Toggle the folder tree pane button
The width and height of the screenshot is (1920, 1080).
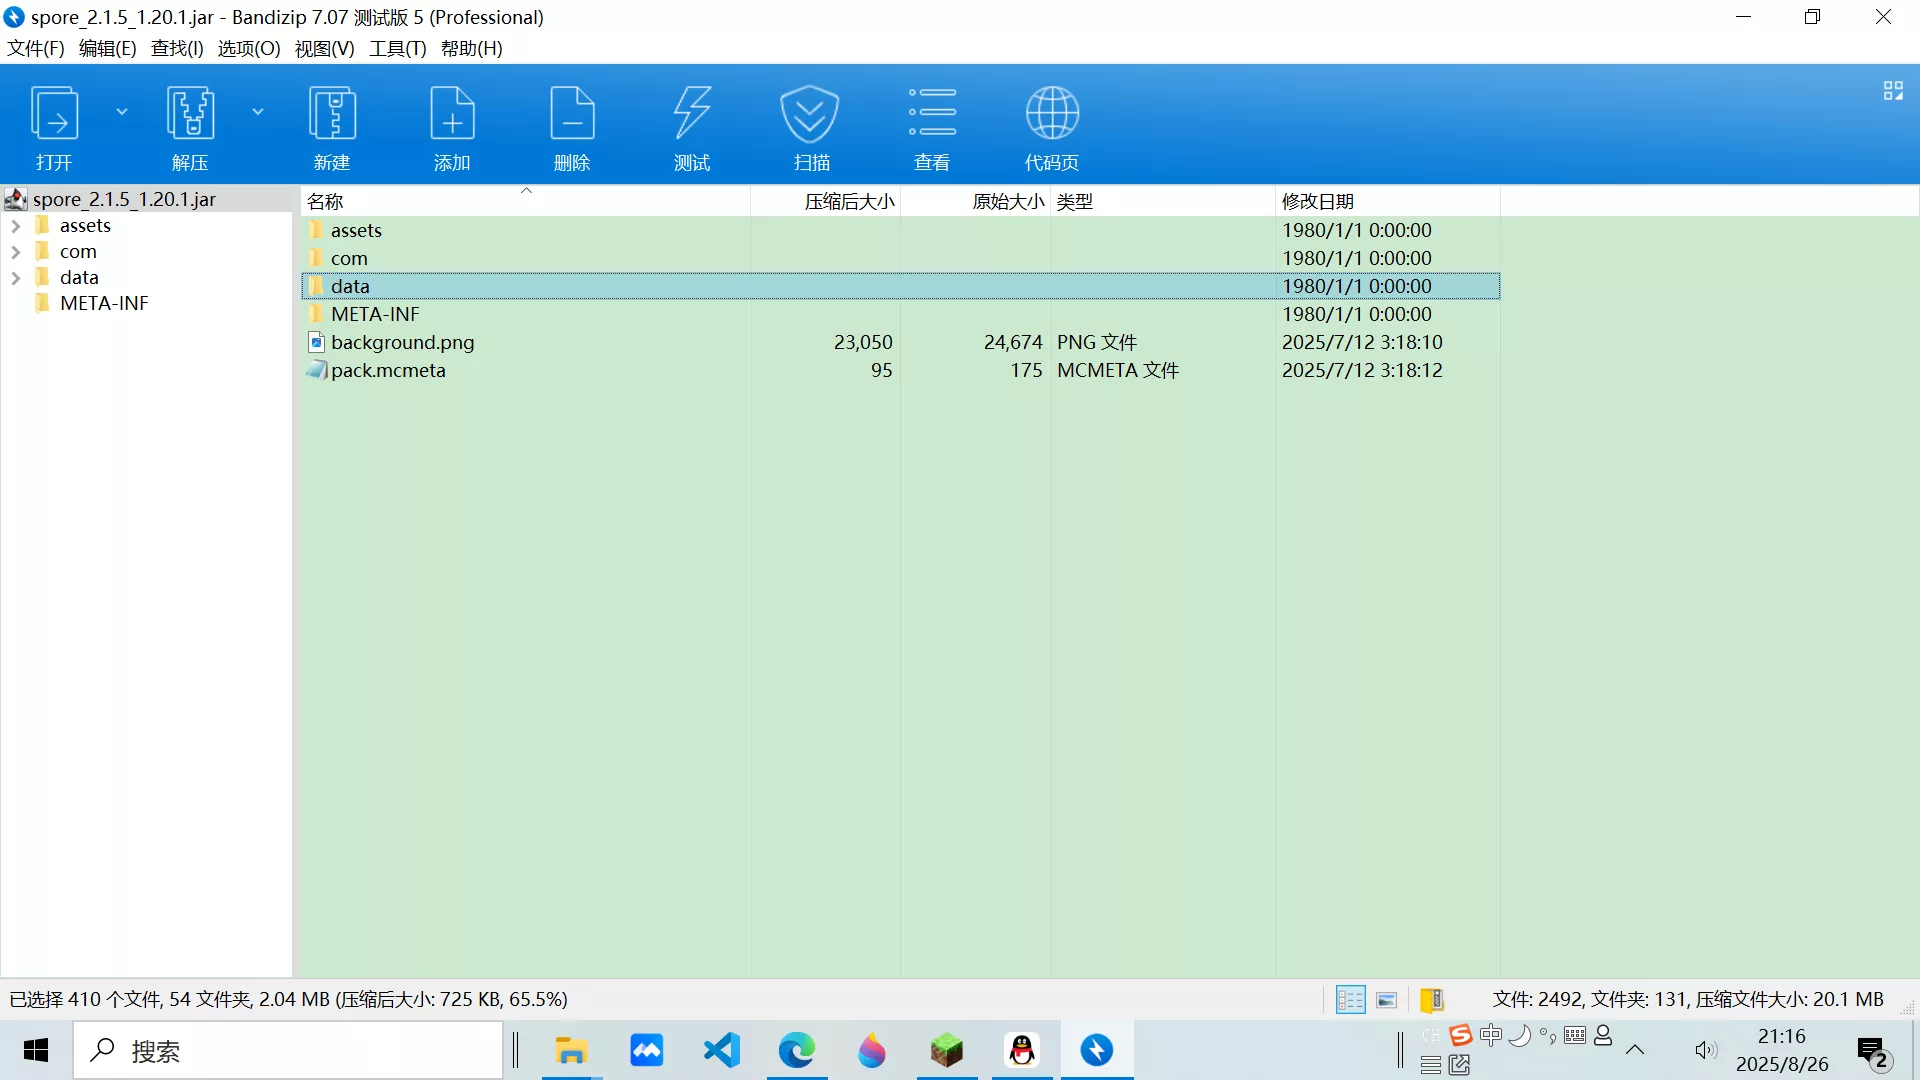click(1431, 1000)
